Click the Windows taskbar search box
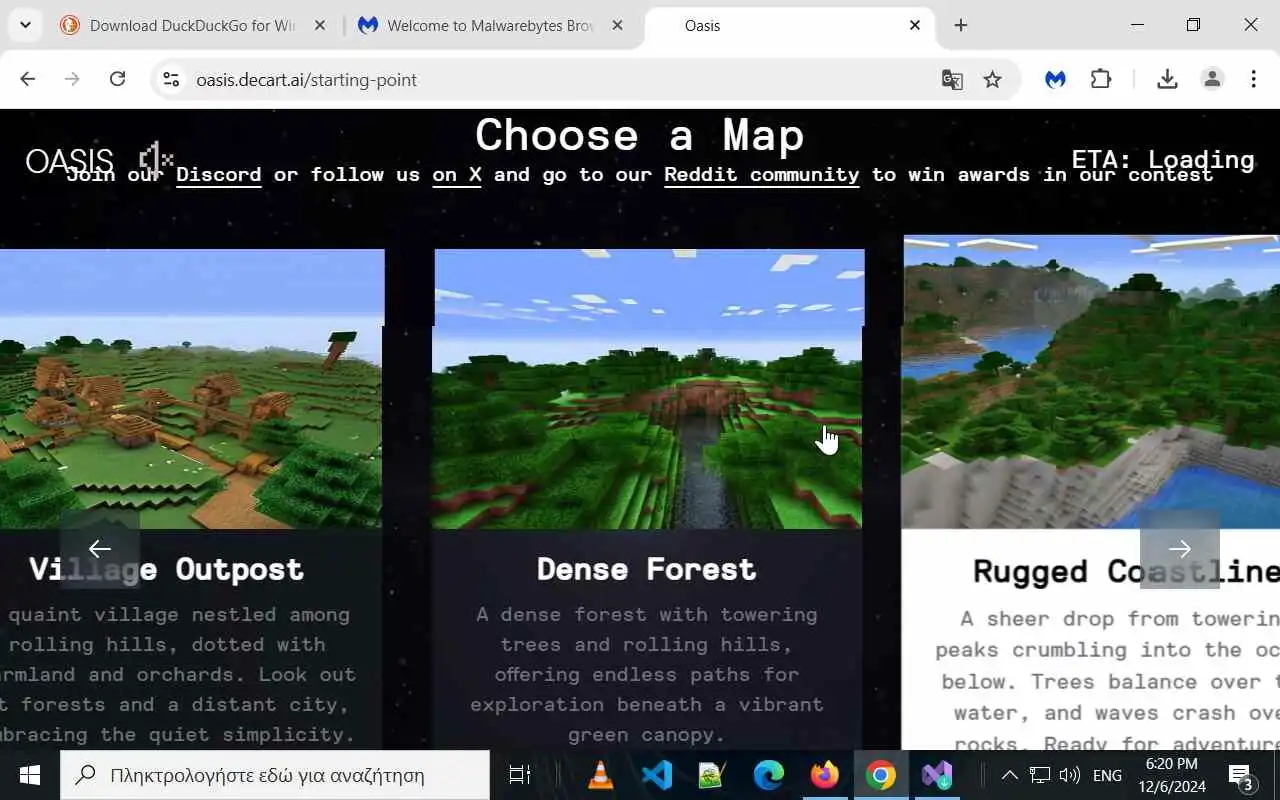The width and height of the screenshot is (1280, 800). (x=275, y=775)
